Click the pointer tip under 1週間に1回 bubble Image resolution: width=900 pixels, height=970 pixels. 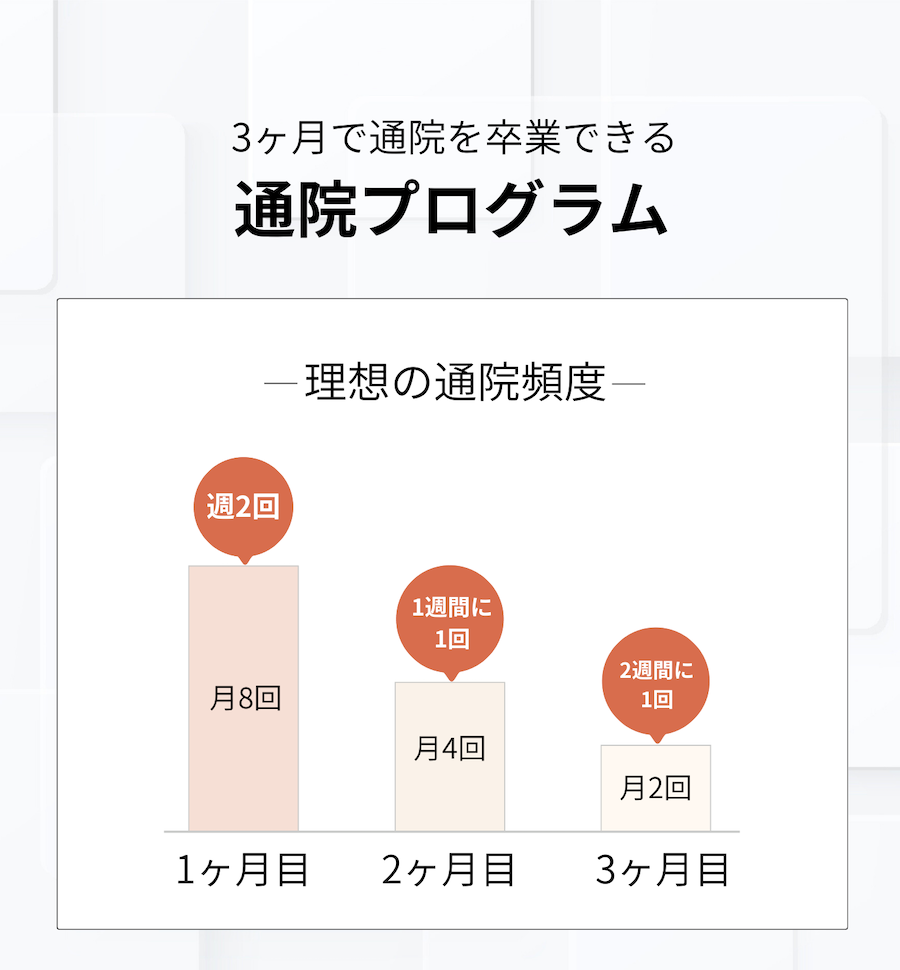pyautogui.click(x=452, y=677)
